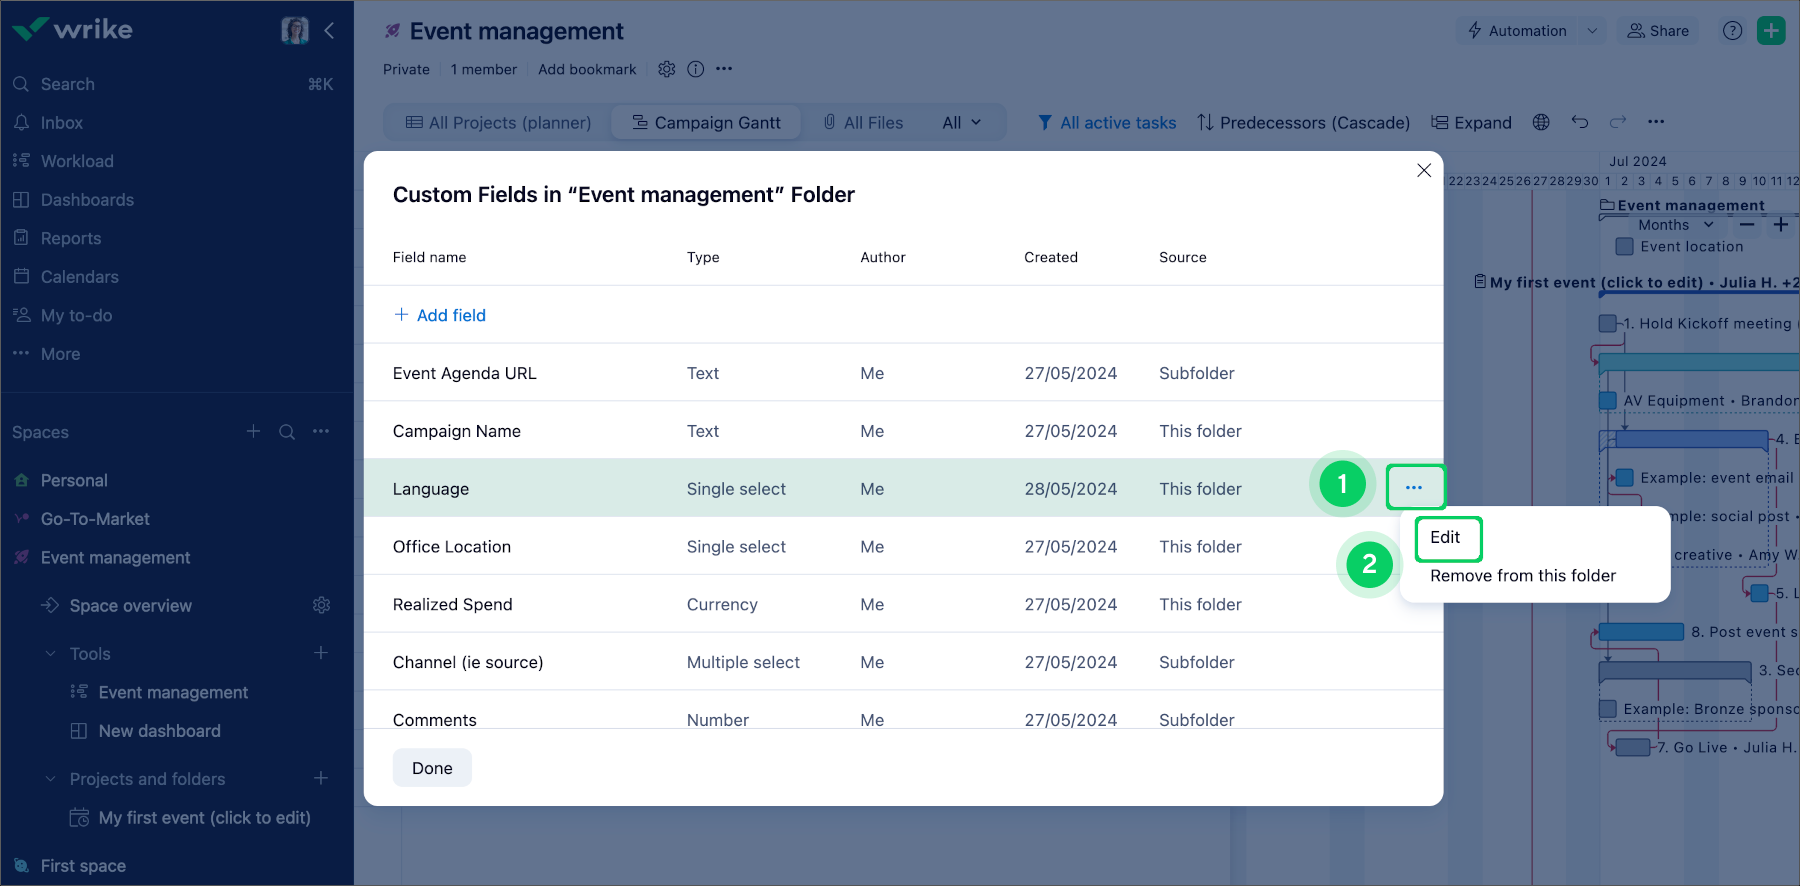
Task: Collapse Projects and folders chevron
Action: (50, 779)
